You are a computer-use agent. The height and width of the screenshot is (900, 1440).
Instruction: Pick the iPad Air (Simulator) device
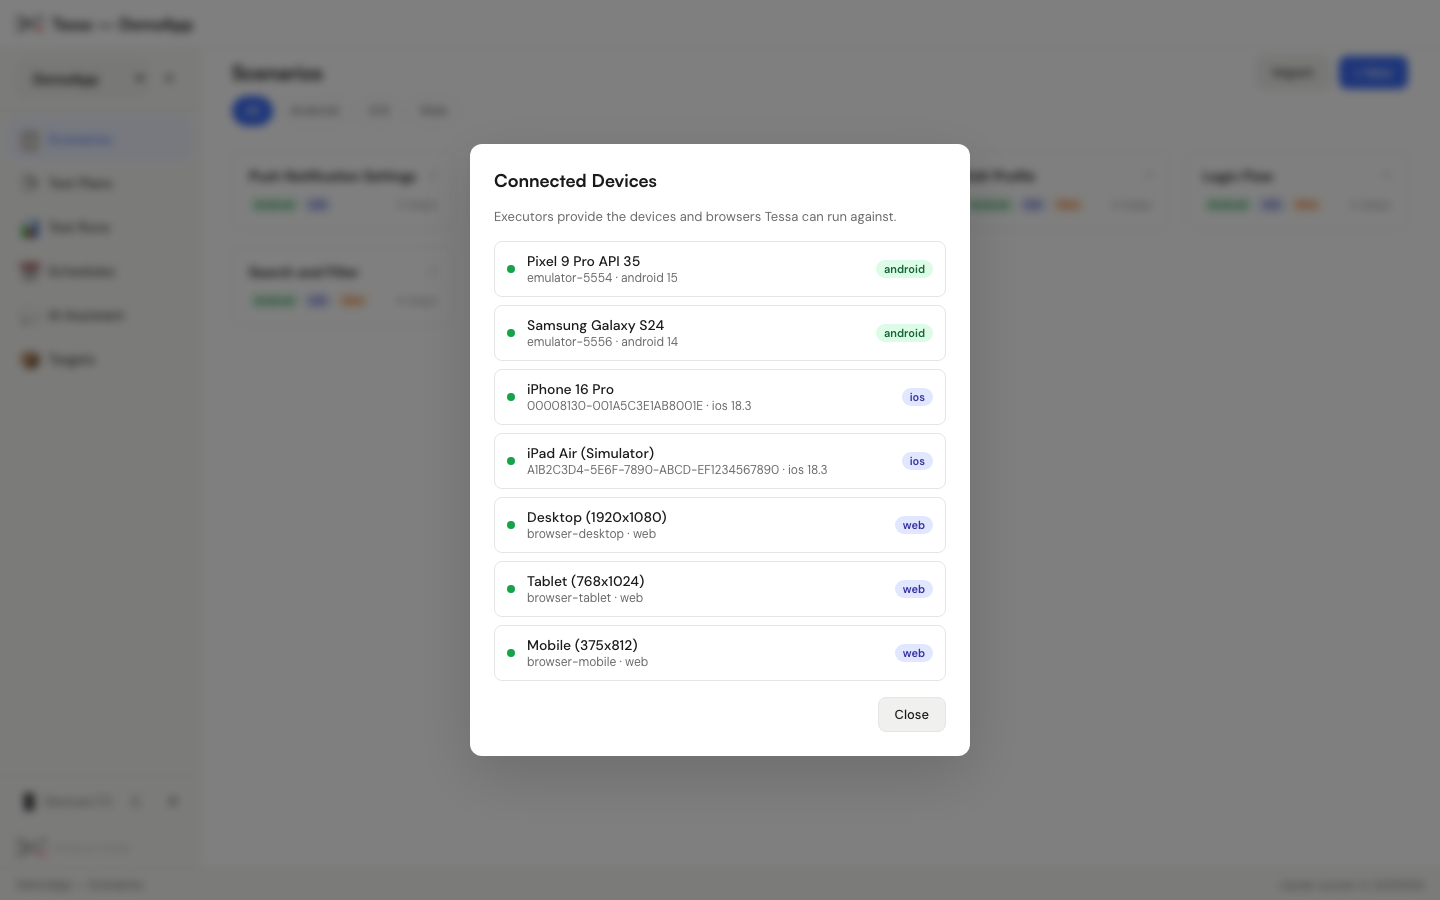(720, 461)
